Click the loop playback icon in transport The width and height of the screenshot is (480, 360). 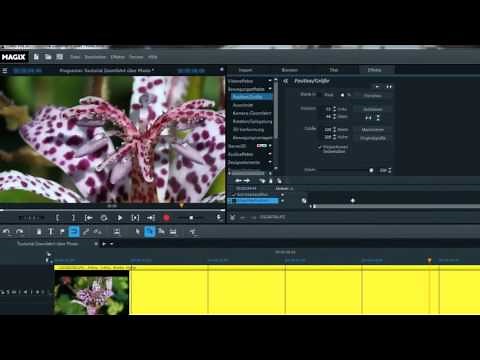104,218
